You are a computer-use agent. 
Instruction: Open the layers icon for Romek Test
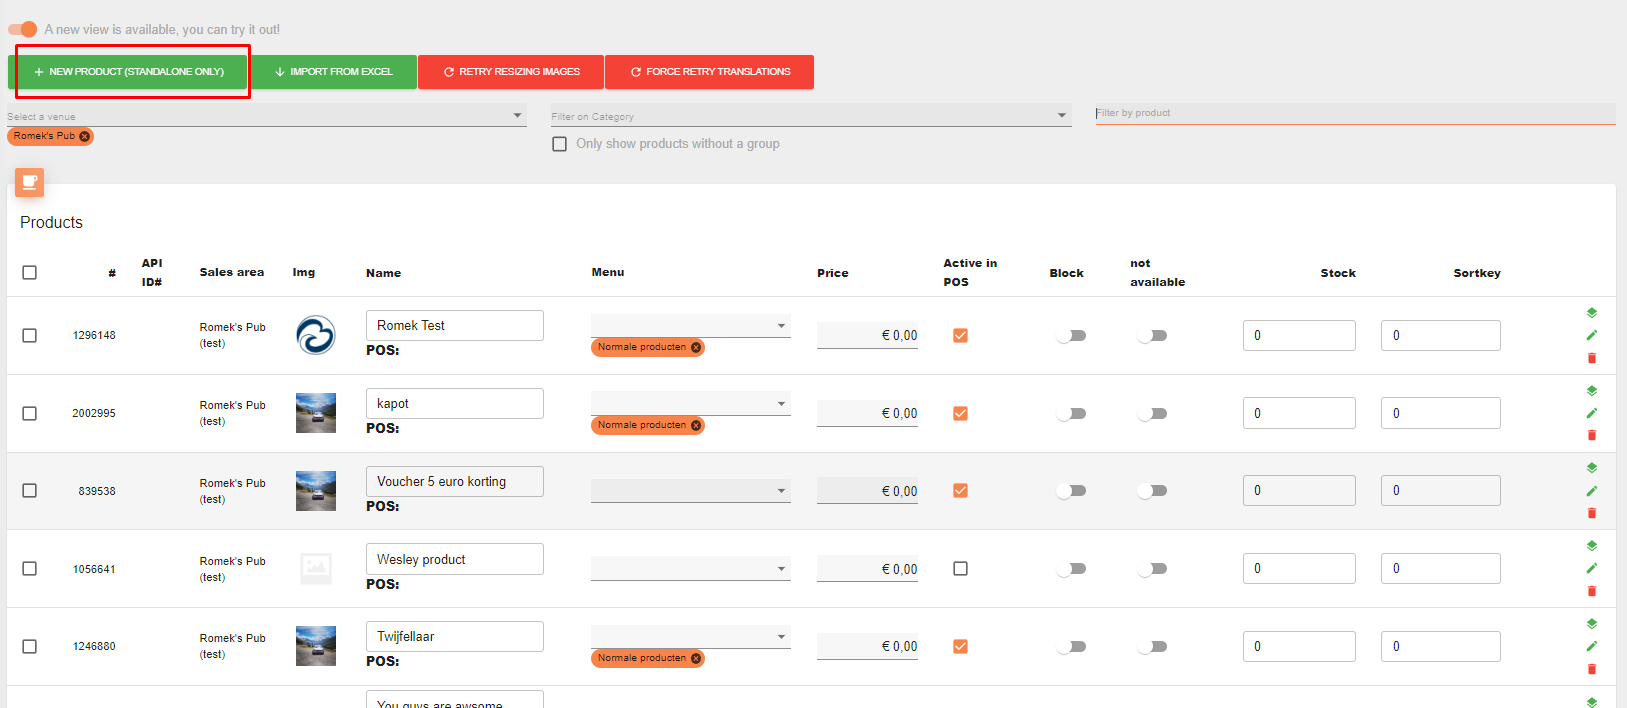pyautogui.click(x=1591, y=313)
